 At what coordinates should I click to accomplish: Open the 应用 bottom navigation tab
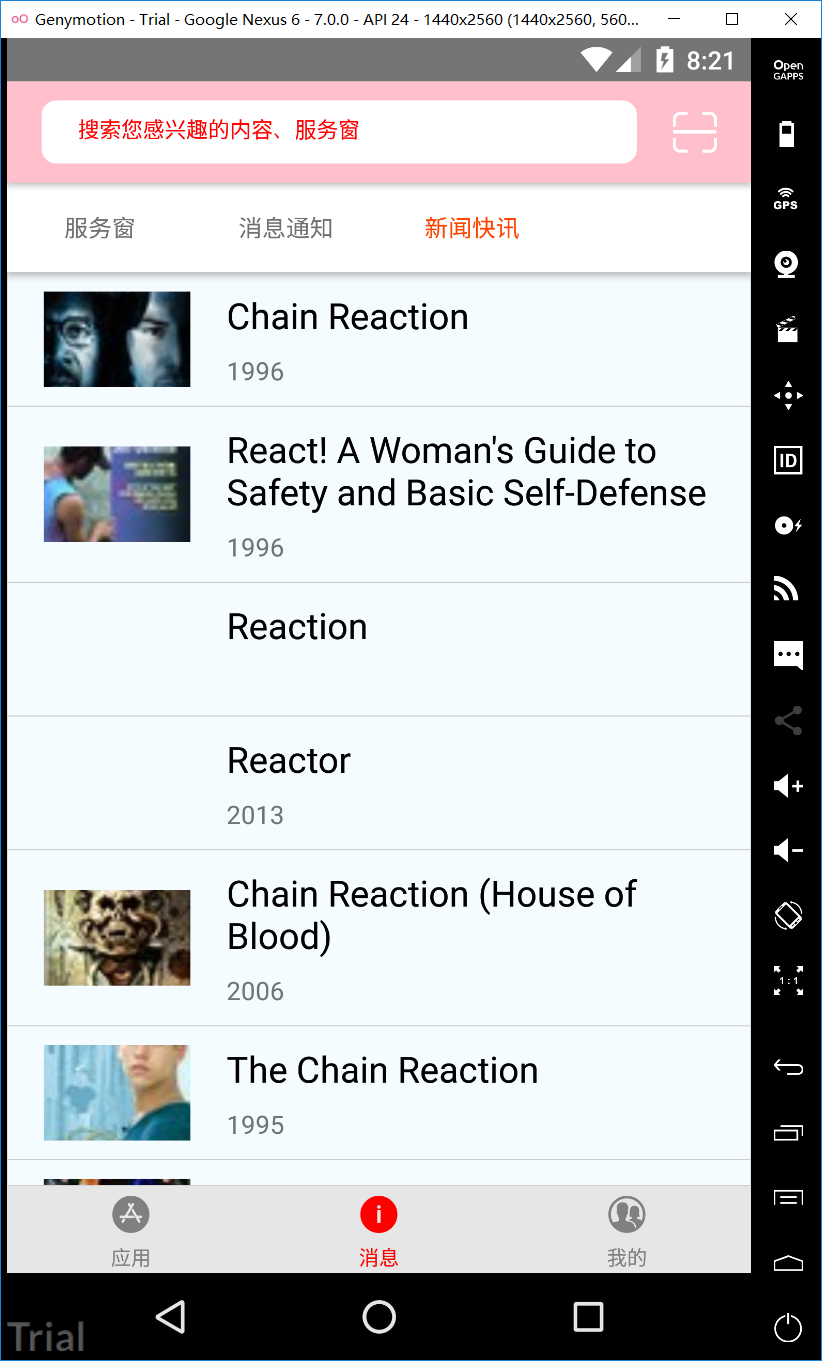coord(130,1230)
